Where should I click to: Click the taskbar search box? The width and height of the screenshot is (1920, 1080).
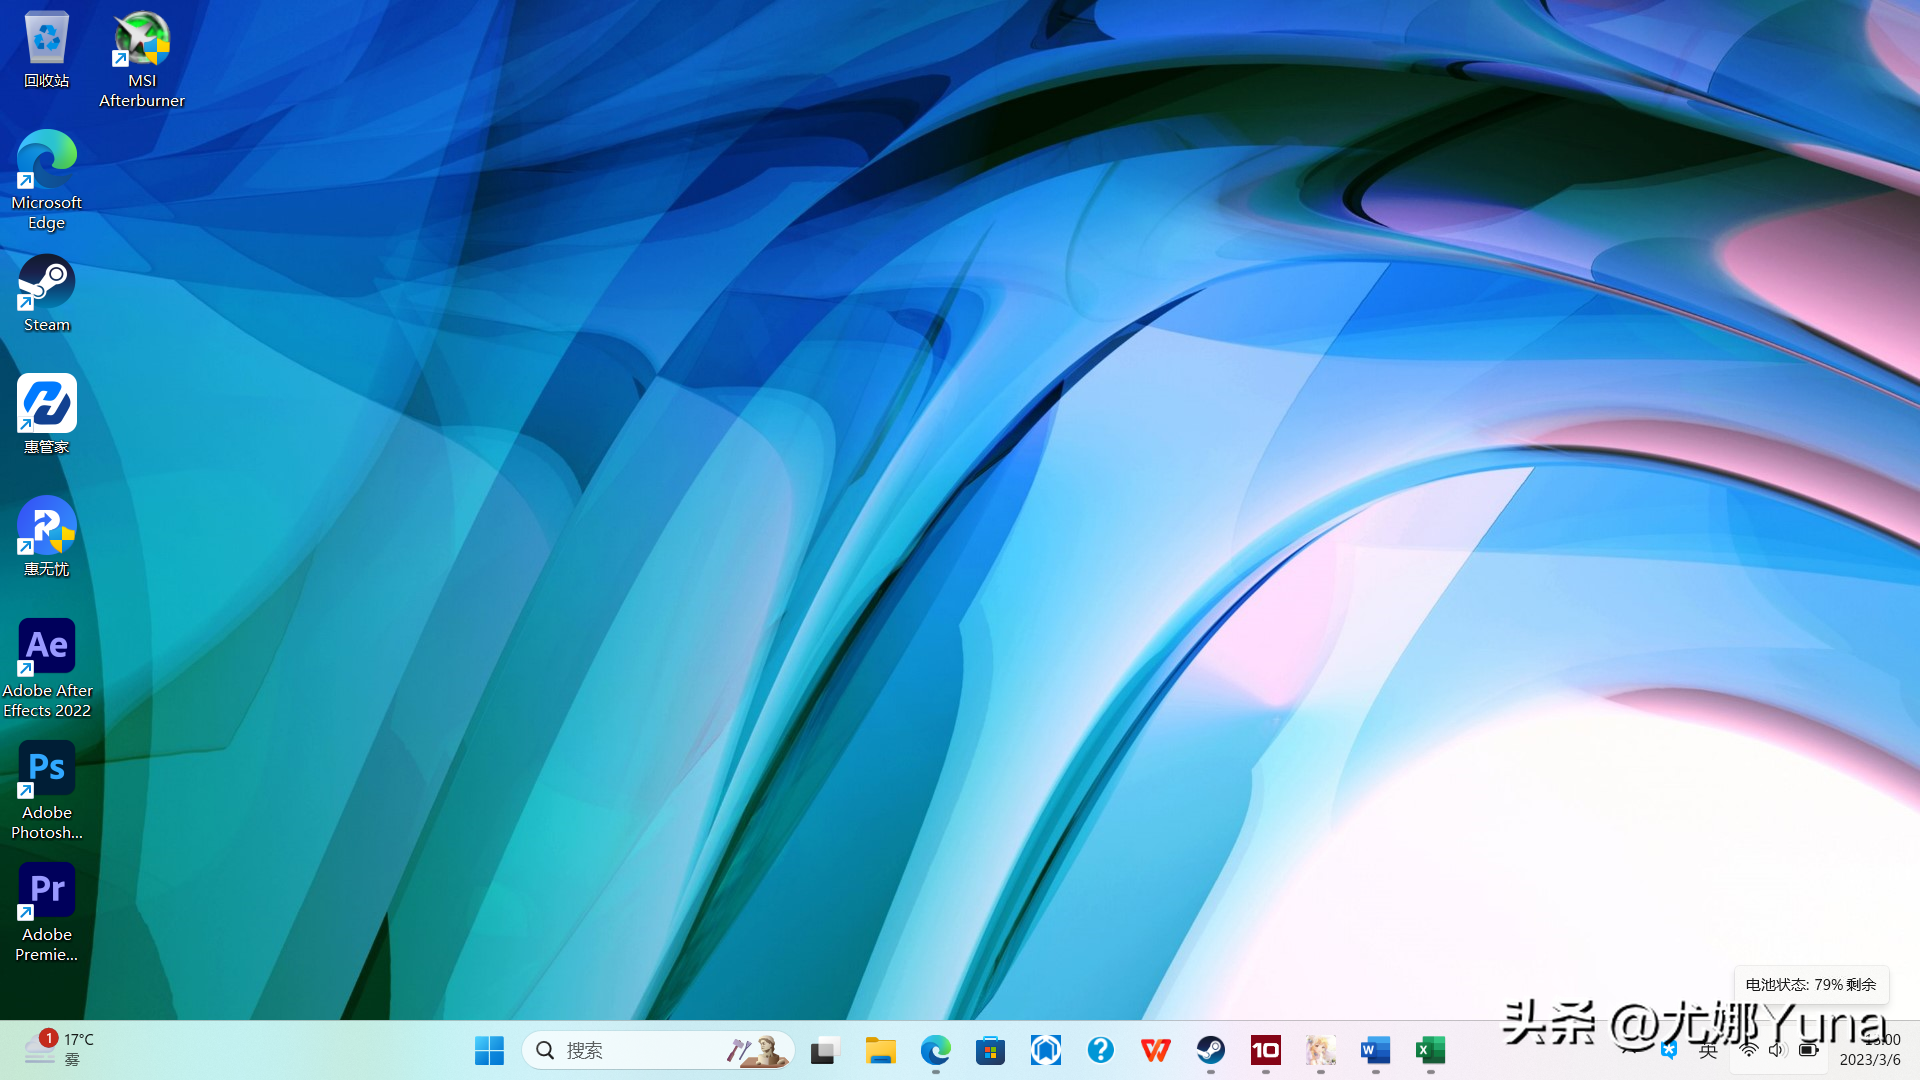pyautogui.click(x=658, y=1050)
